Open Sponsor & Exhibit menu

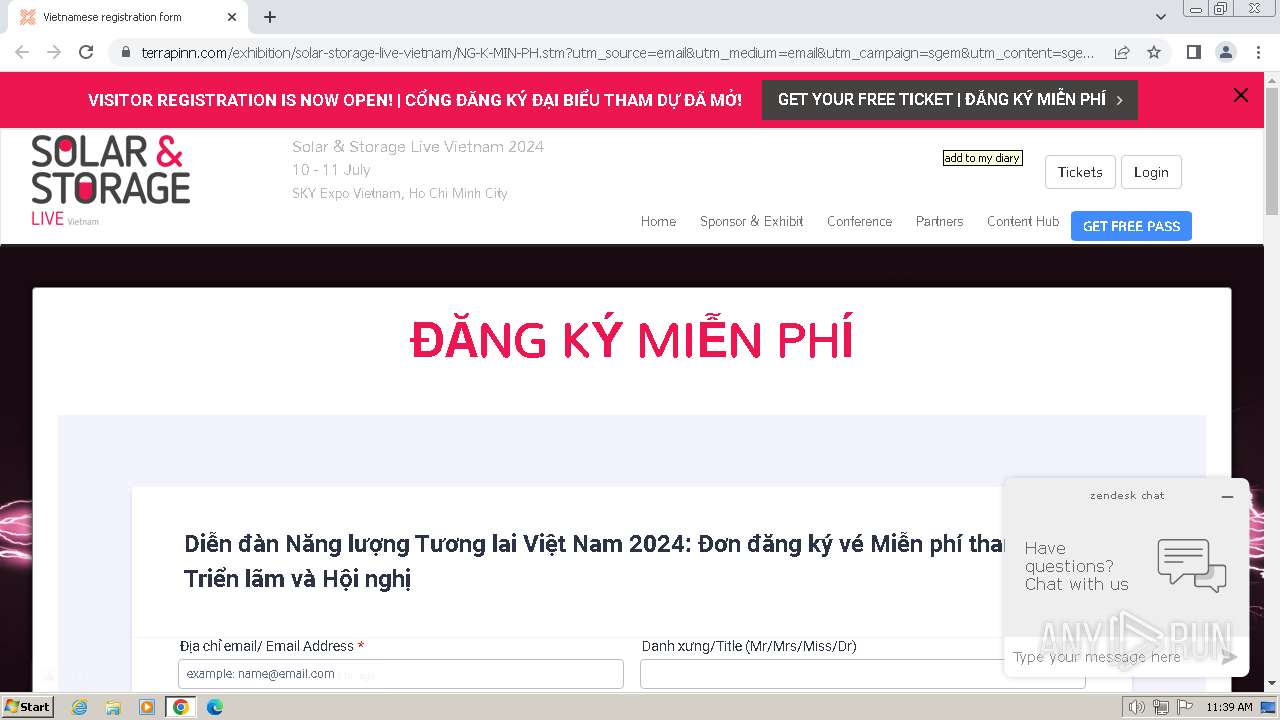(x=751, y=221)
